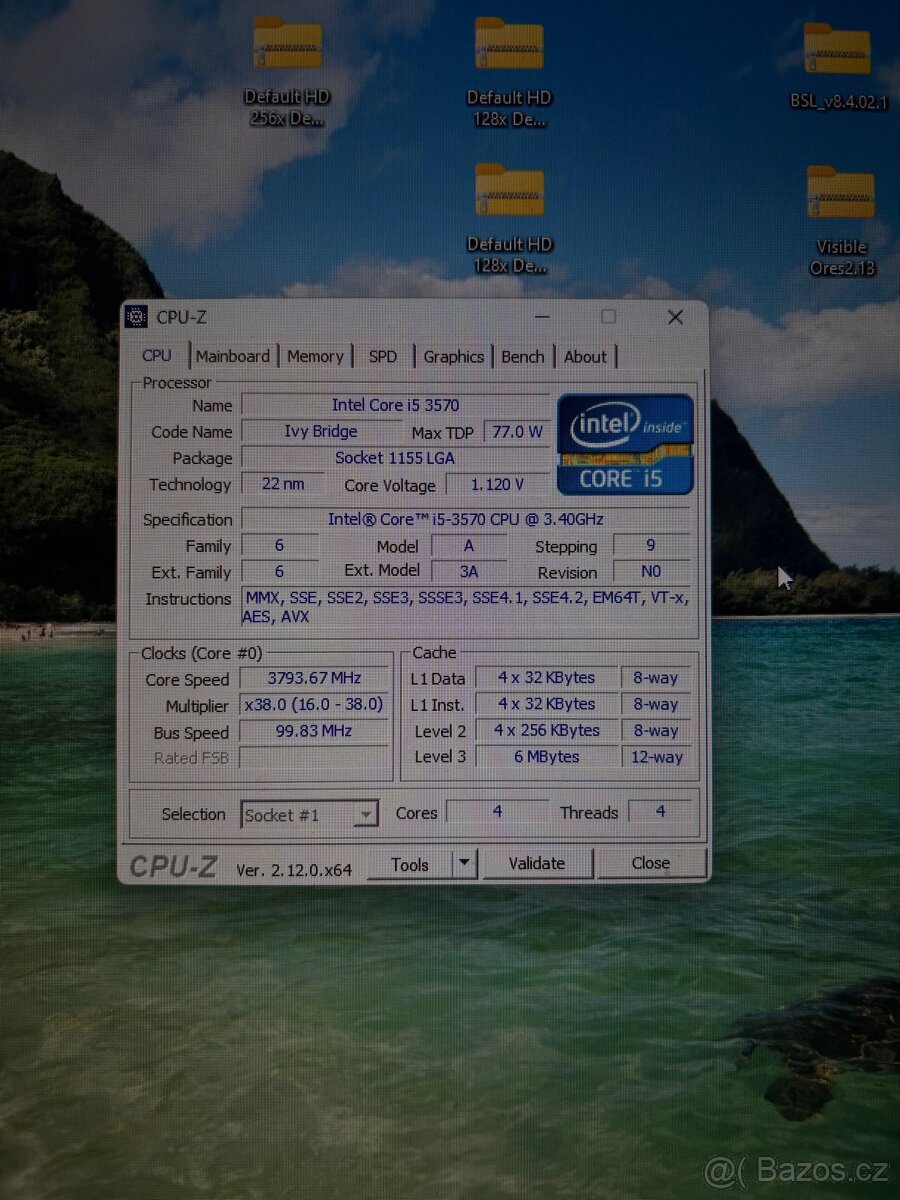Image resolution: width=900 pixels, height=1200 pixels.
Task: Click the Intel Core i5 logo badge
Action: [x=625, y=444]
